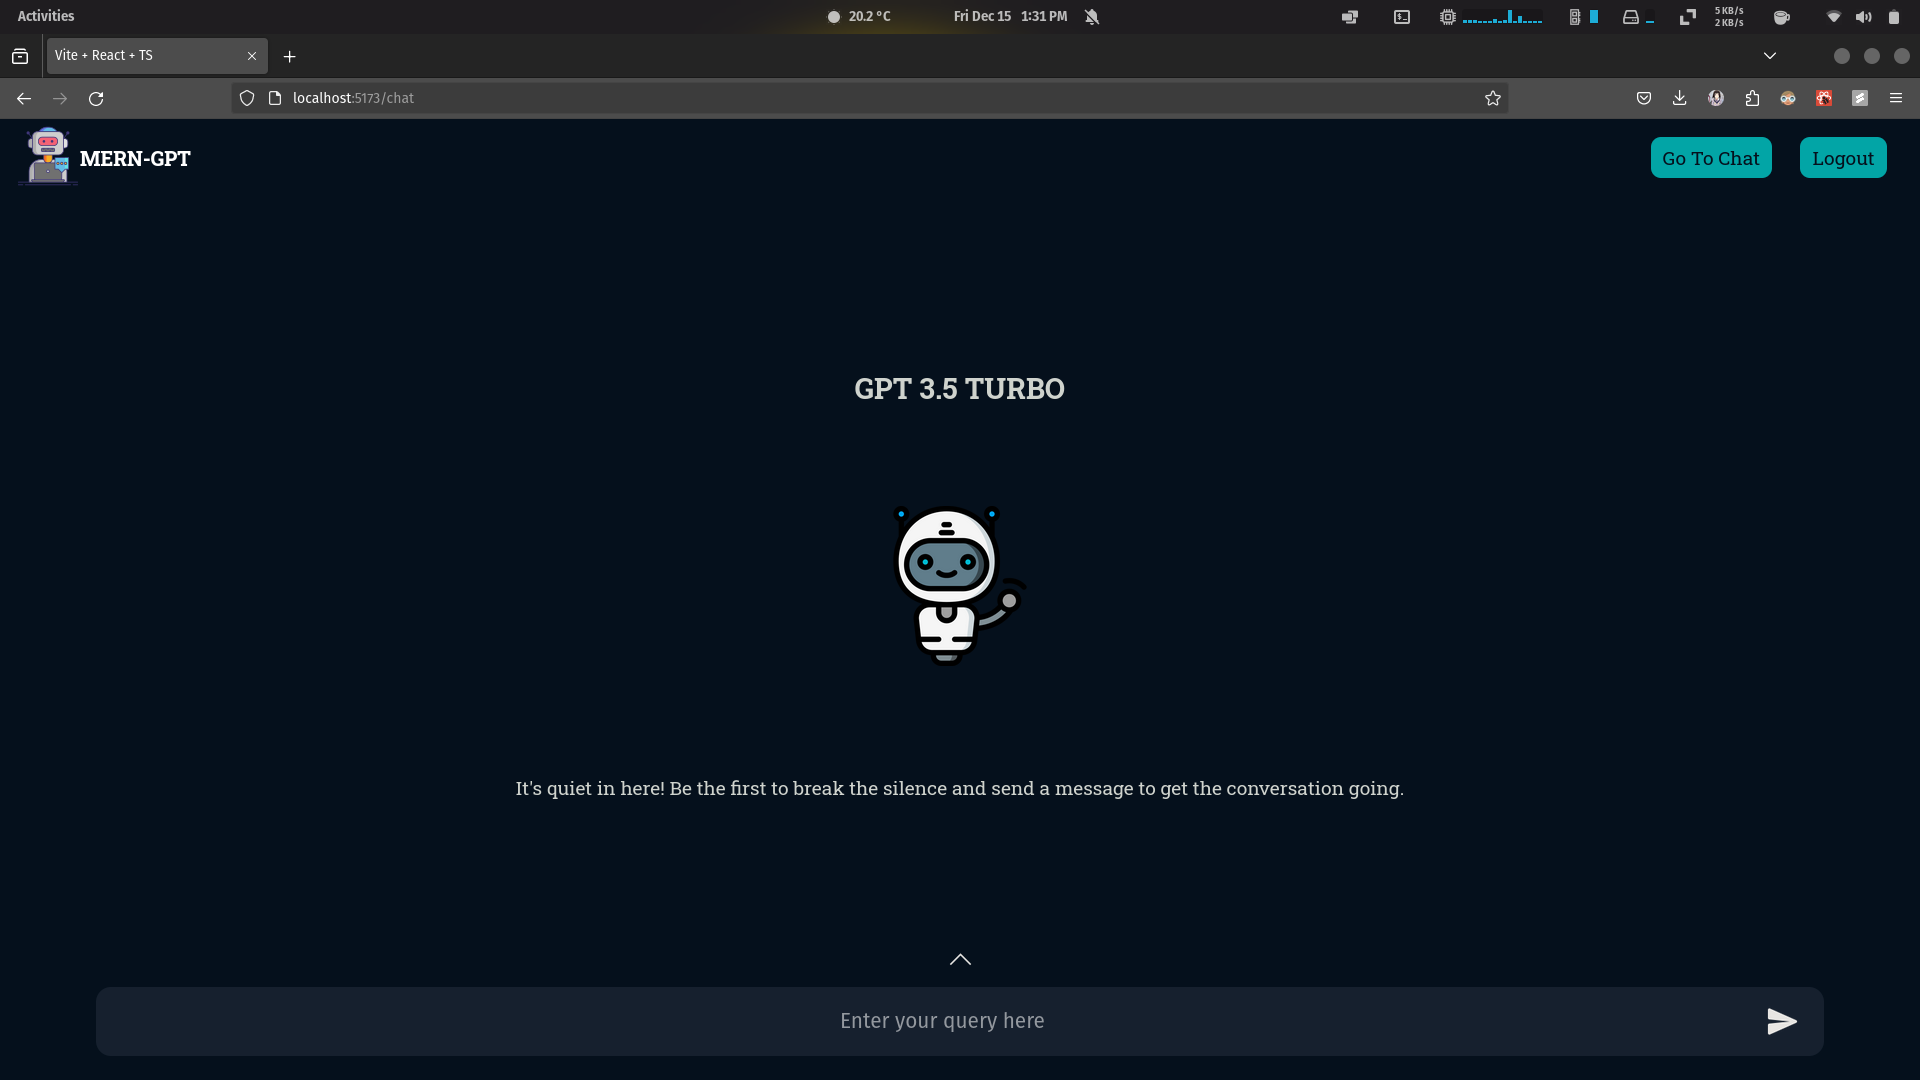Click the temperature weather status indicator

pos(858,15)
